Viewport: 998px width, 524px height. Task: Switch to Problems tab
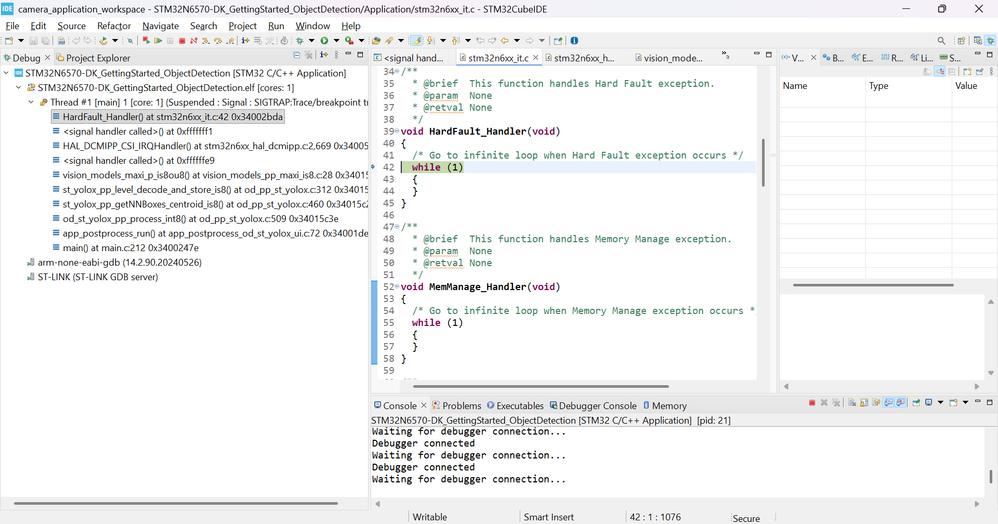456,406
